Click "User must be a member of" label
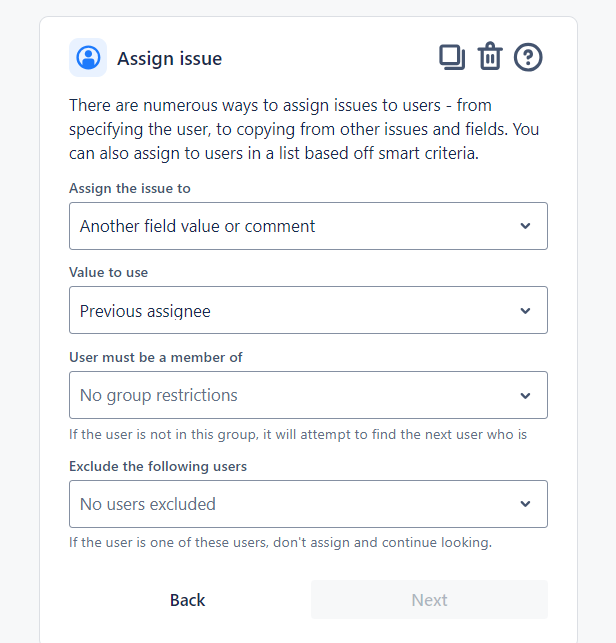The height and width of the screenshot is (643, 616). [x=155, y=357]
